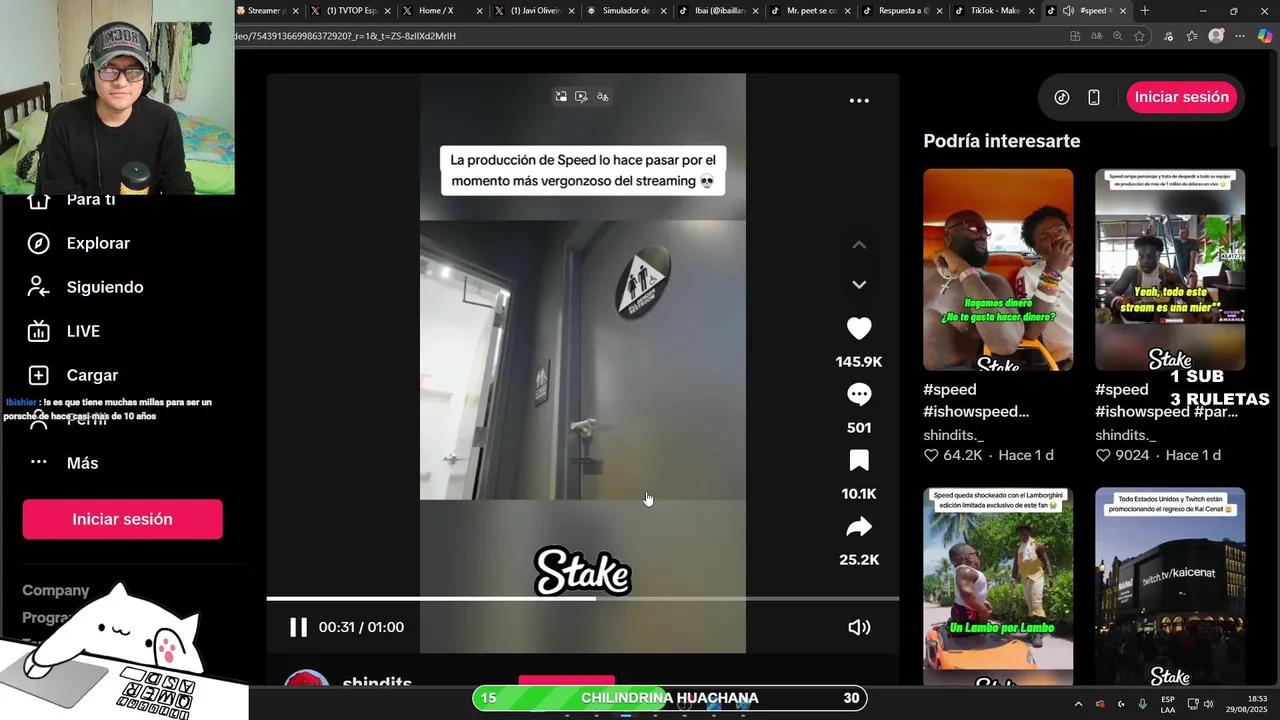Viewport: 1280px width, 720px height.
Task: Switch to the 'Streamer' browser tab
Action: (265, 11)
